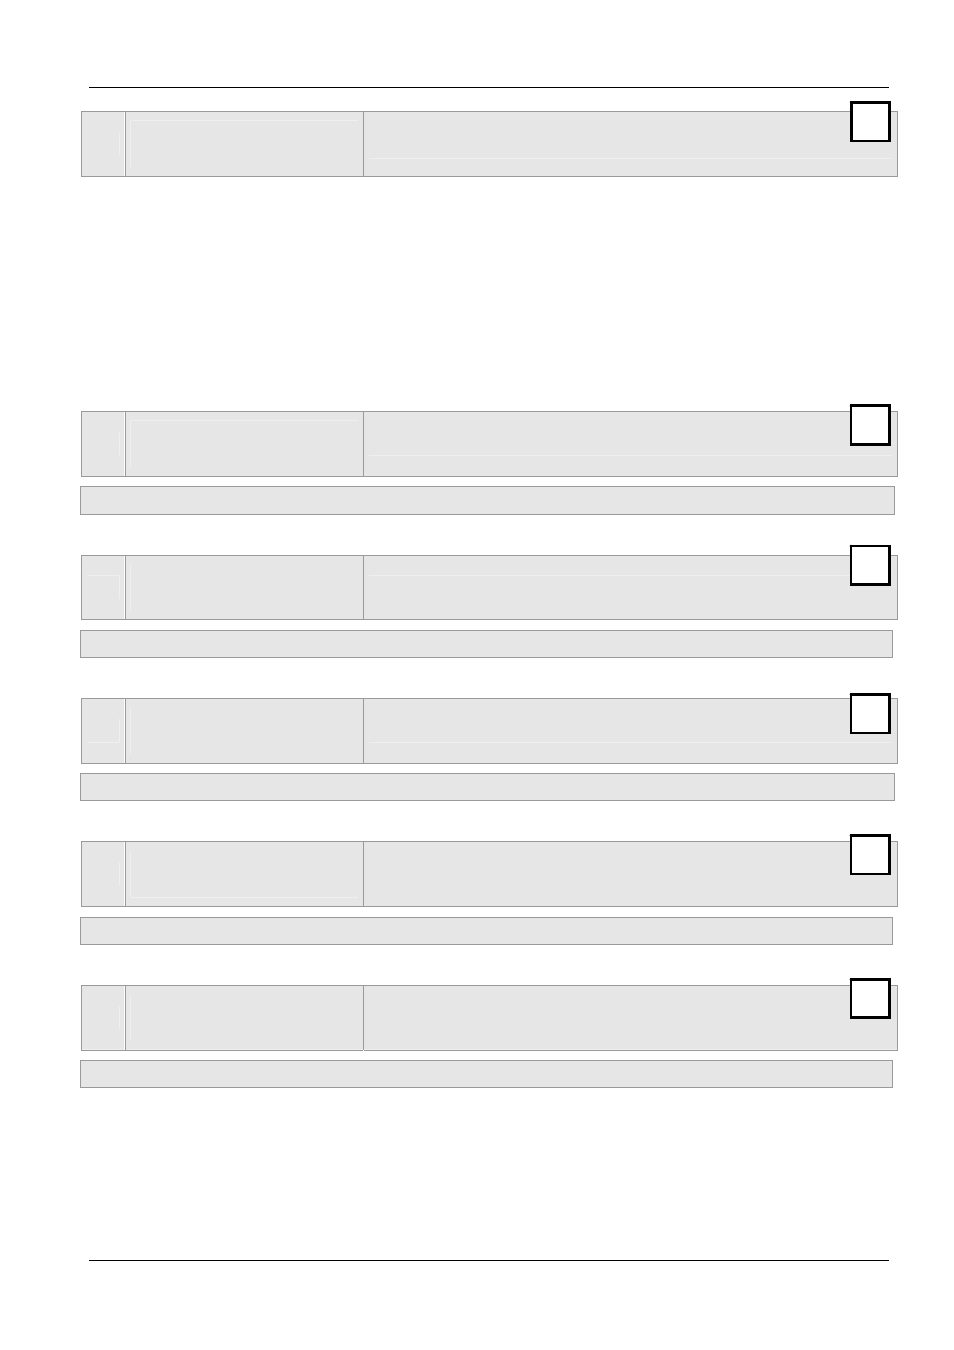This screenshot has height=1350, width=954.
Task: Click the wide gray bar under fifth row
Action: tap(486, 931)
